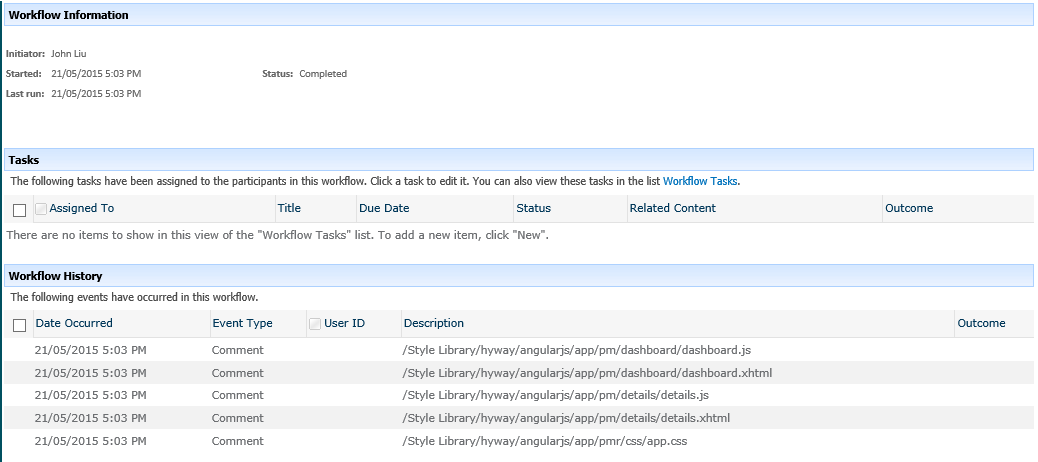Open the Assigned To column header menu
Screen dimensions: 1038x462
tap(82, 208)
